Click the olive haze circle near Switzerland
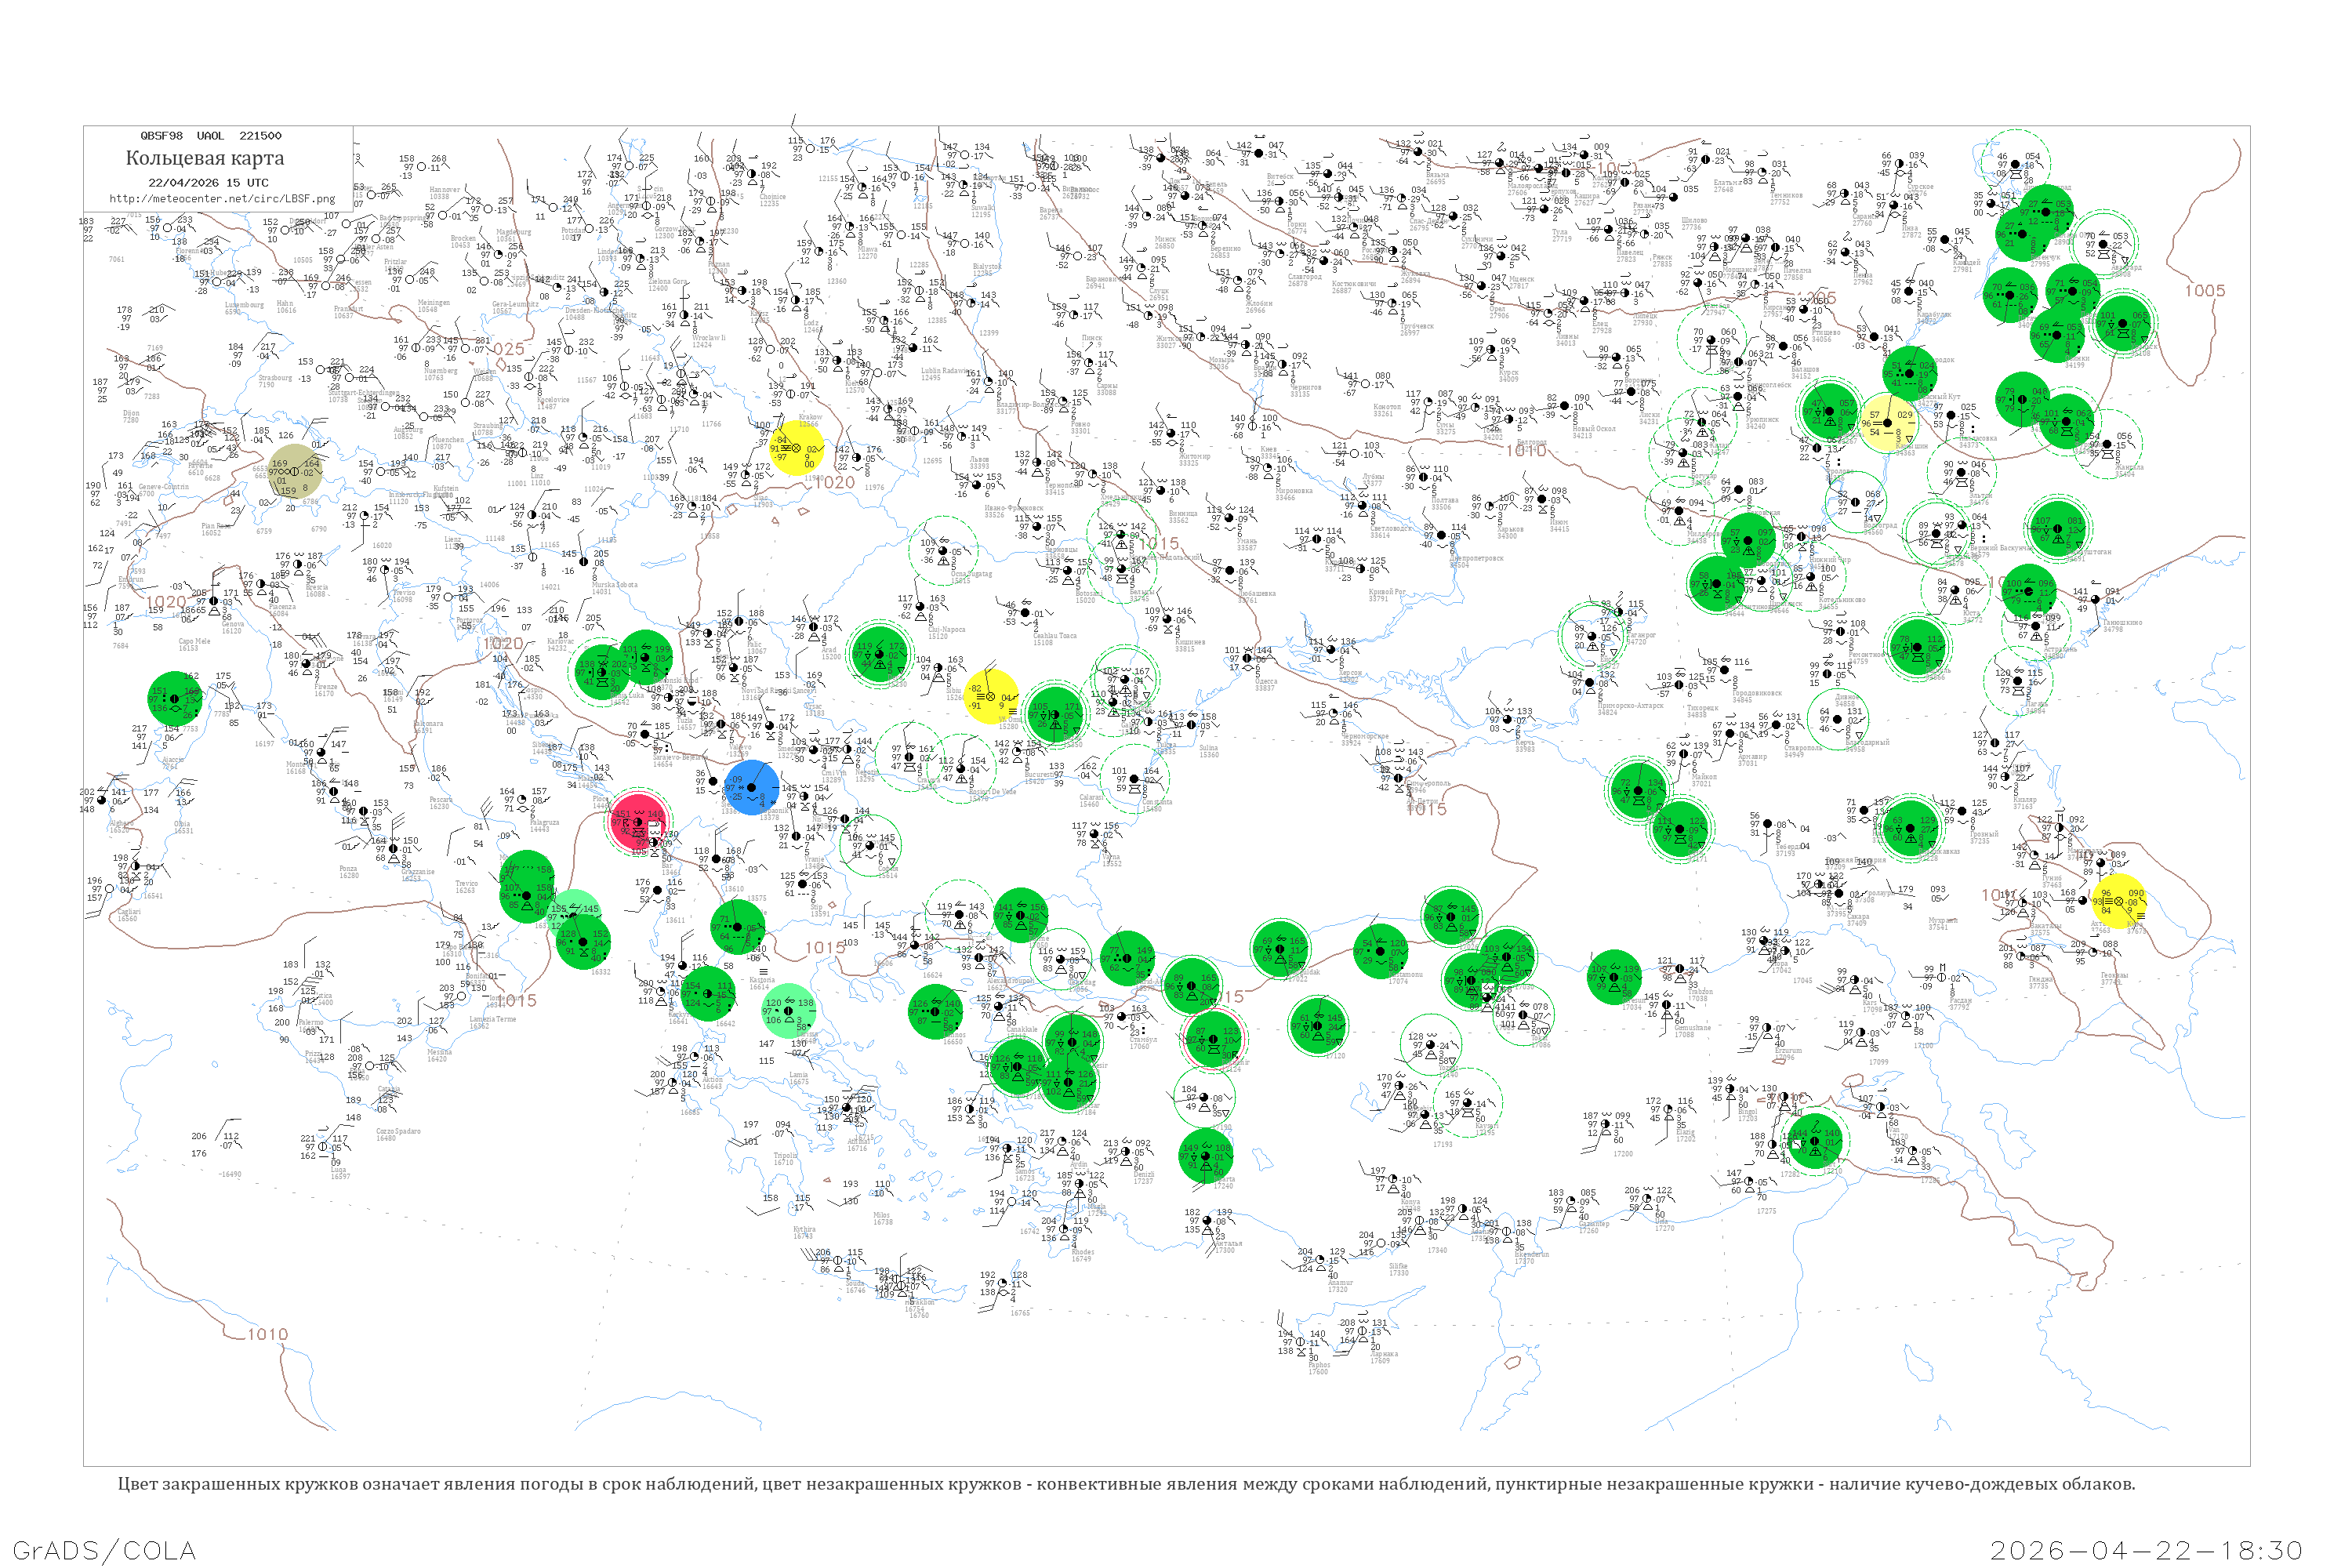 click(296, 472)
